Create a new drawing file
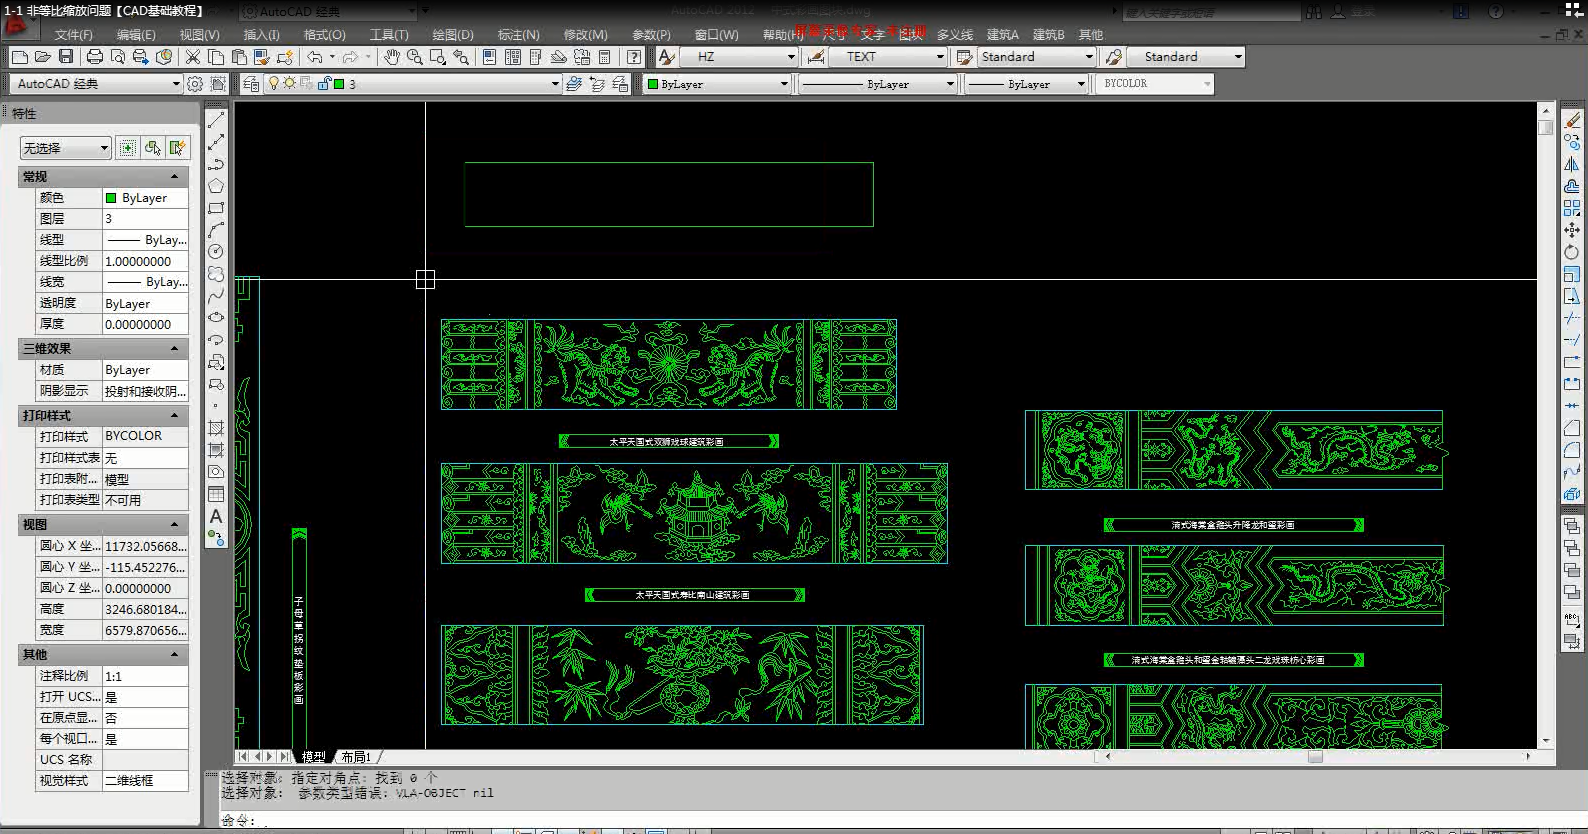Viewport: 1588px width, 834px height. [20, 57]
